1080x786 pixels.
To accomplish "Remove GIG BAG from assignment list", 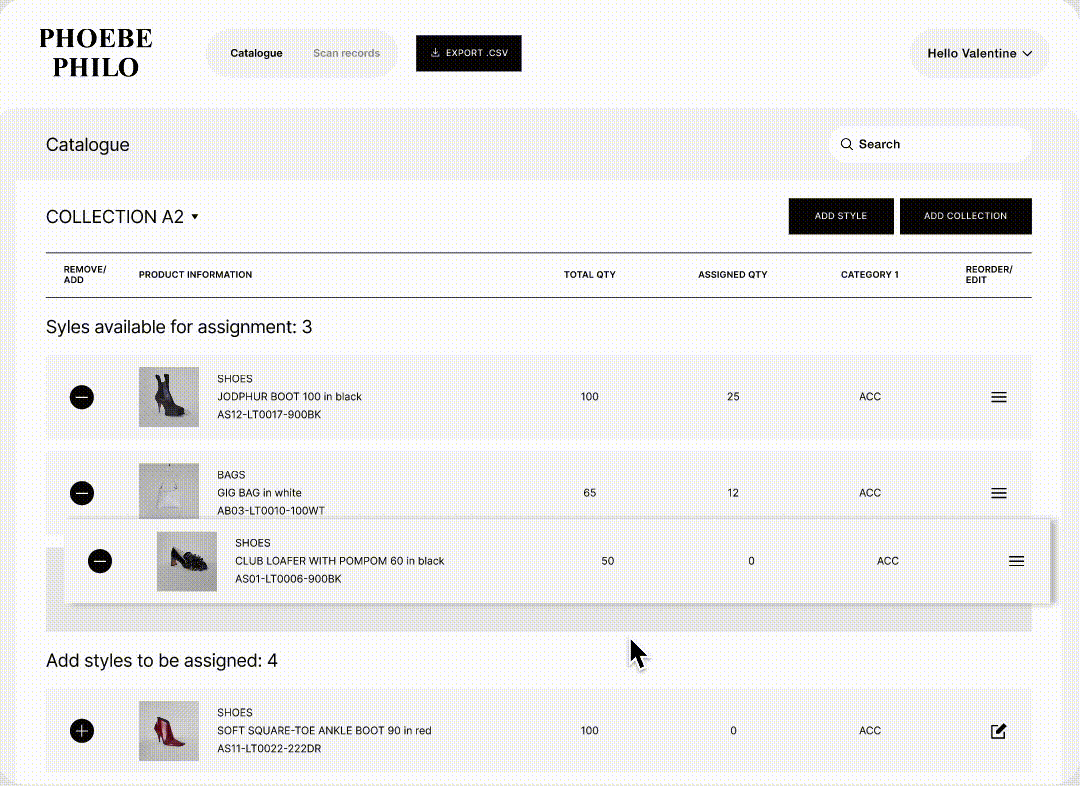I will pyautogui.click(x=81, y=493).
